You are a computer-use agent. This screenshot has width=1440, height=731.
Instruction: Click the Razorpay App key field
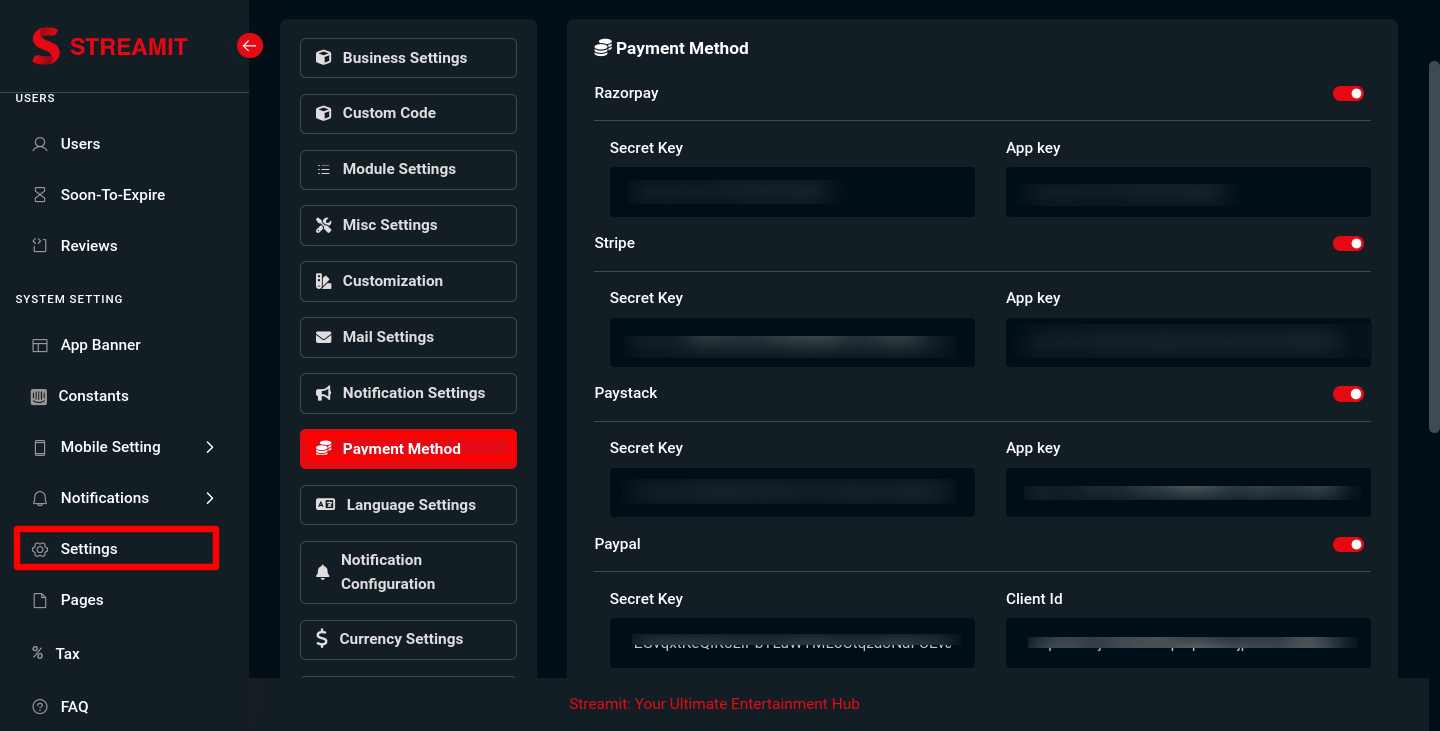pyautogui.click(x=1188, y=192)
